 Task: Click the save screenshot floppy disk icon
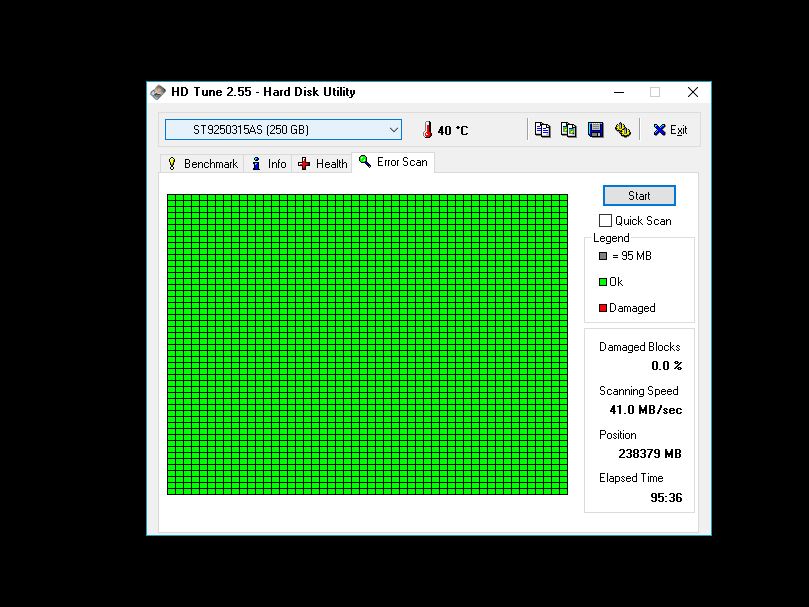point(595,130)
